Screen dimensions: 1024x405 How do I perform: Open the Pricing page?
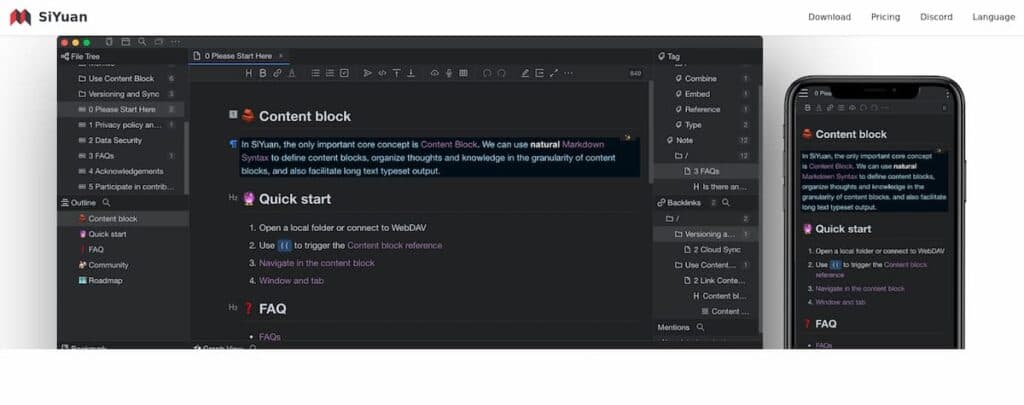tap(886, 17)
